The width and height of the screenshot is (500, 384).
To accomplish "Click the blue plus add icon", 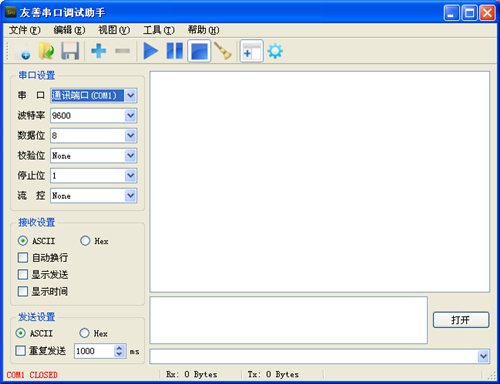I will [98, 51].
